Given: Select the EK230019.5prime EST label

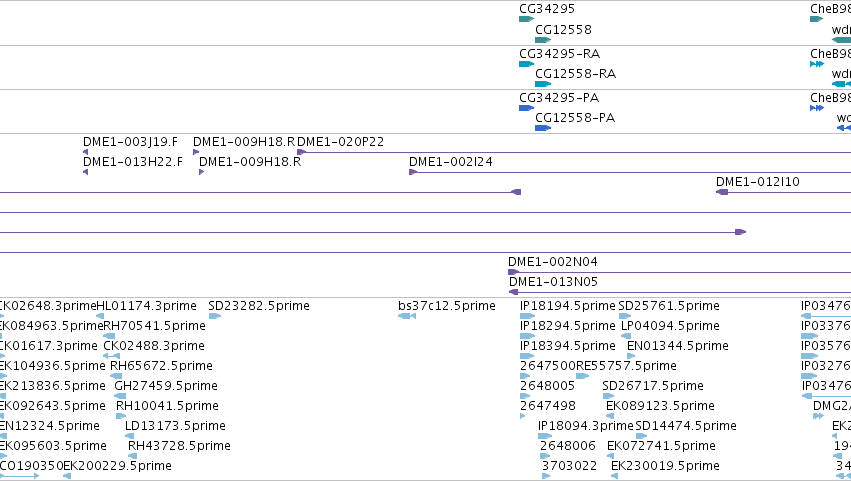Looking at the screenshot, I should point(665,466).
